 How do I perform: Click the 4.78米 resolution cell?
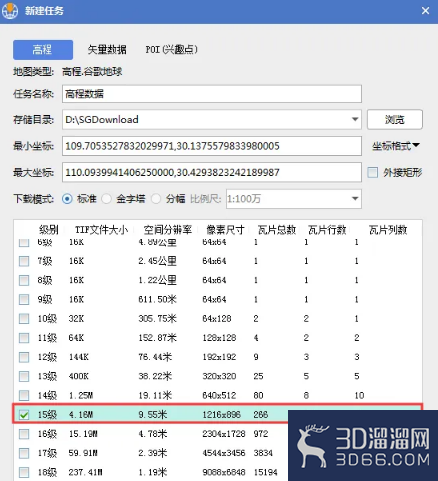click(x=153, y=434)
